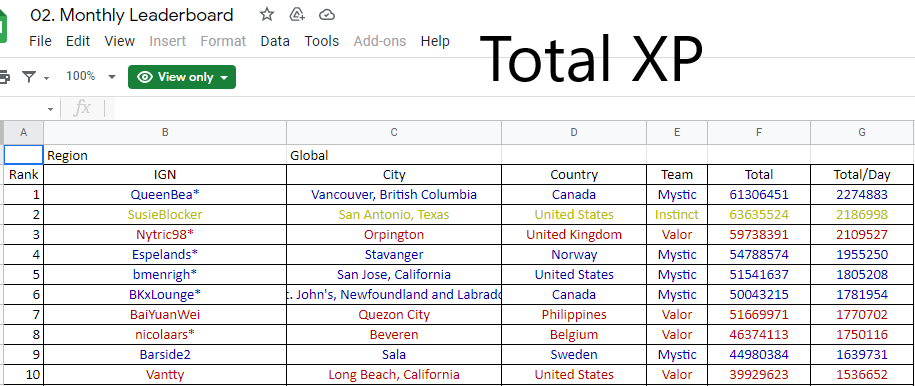The width and height of the screenshot is (915, 386).
Task: Click the print icon in toolbar
Action: (4, 76)
